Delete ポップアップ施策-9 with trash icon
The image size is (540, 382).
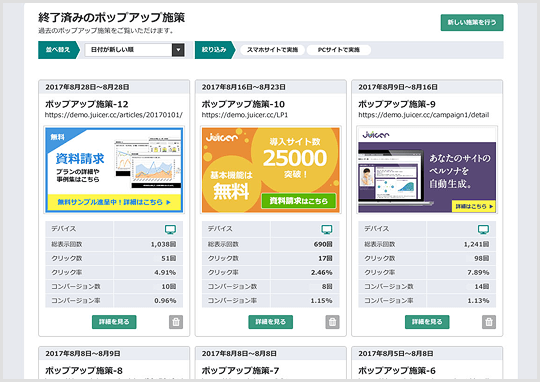489,322
